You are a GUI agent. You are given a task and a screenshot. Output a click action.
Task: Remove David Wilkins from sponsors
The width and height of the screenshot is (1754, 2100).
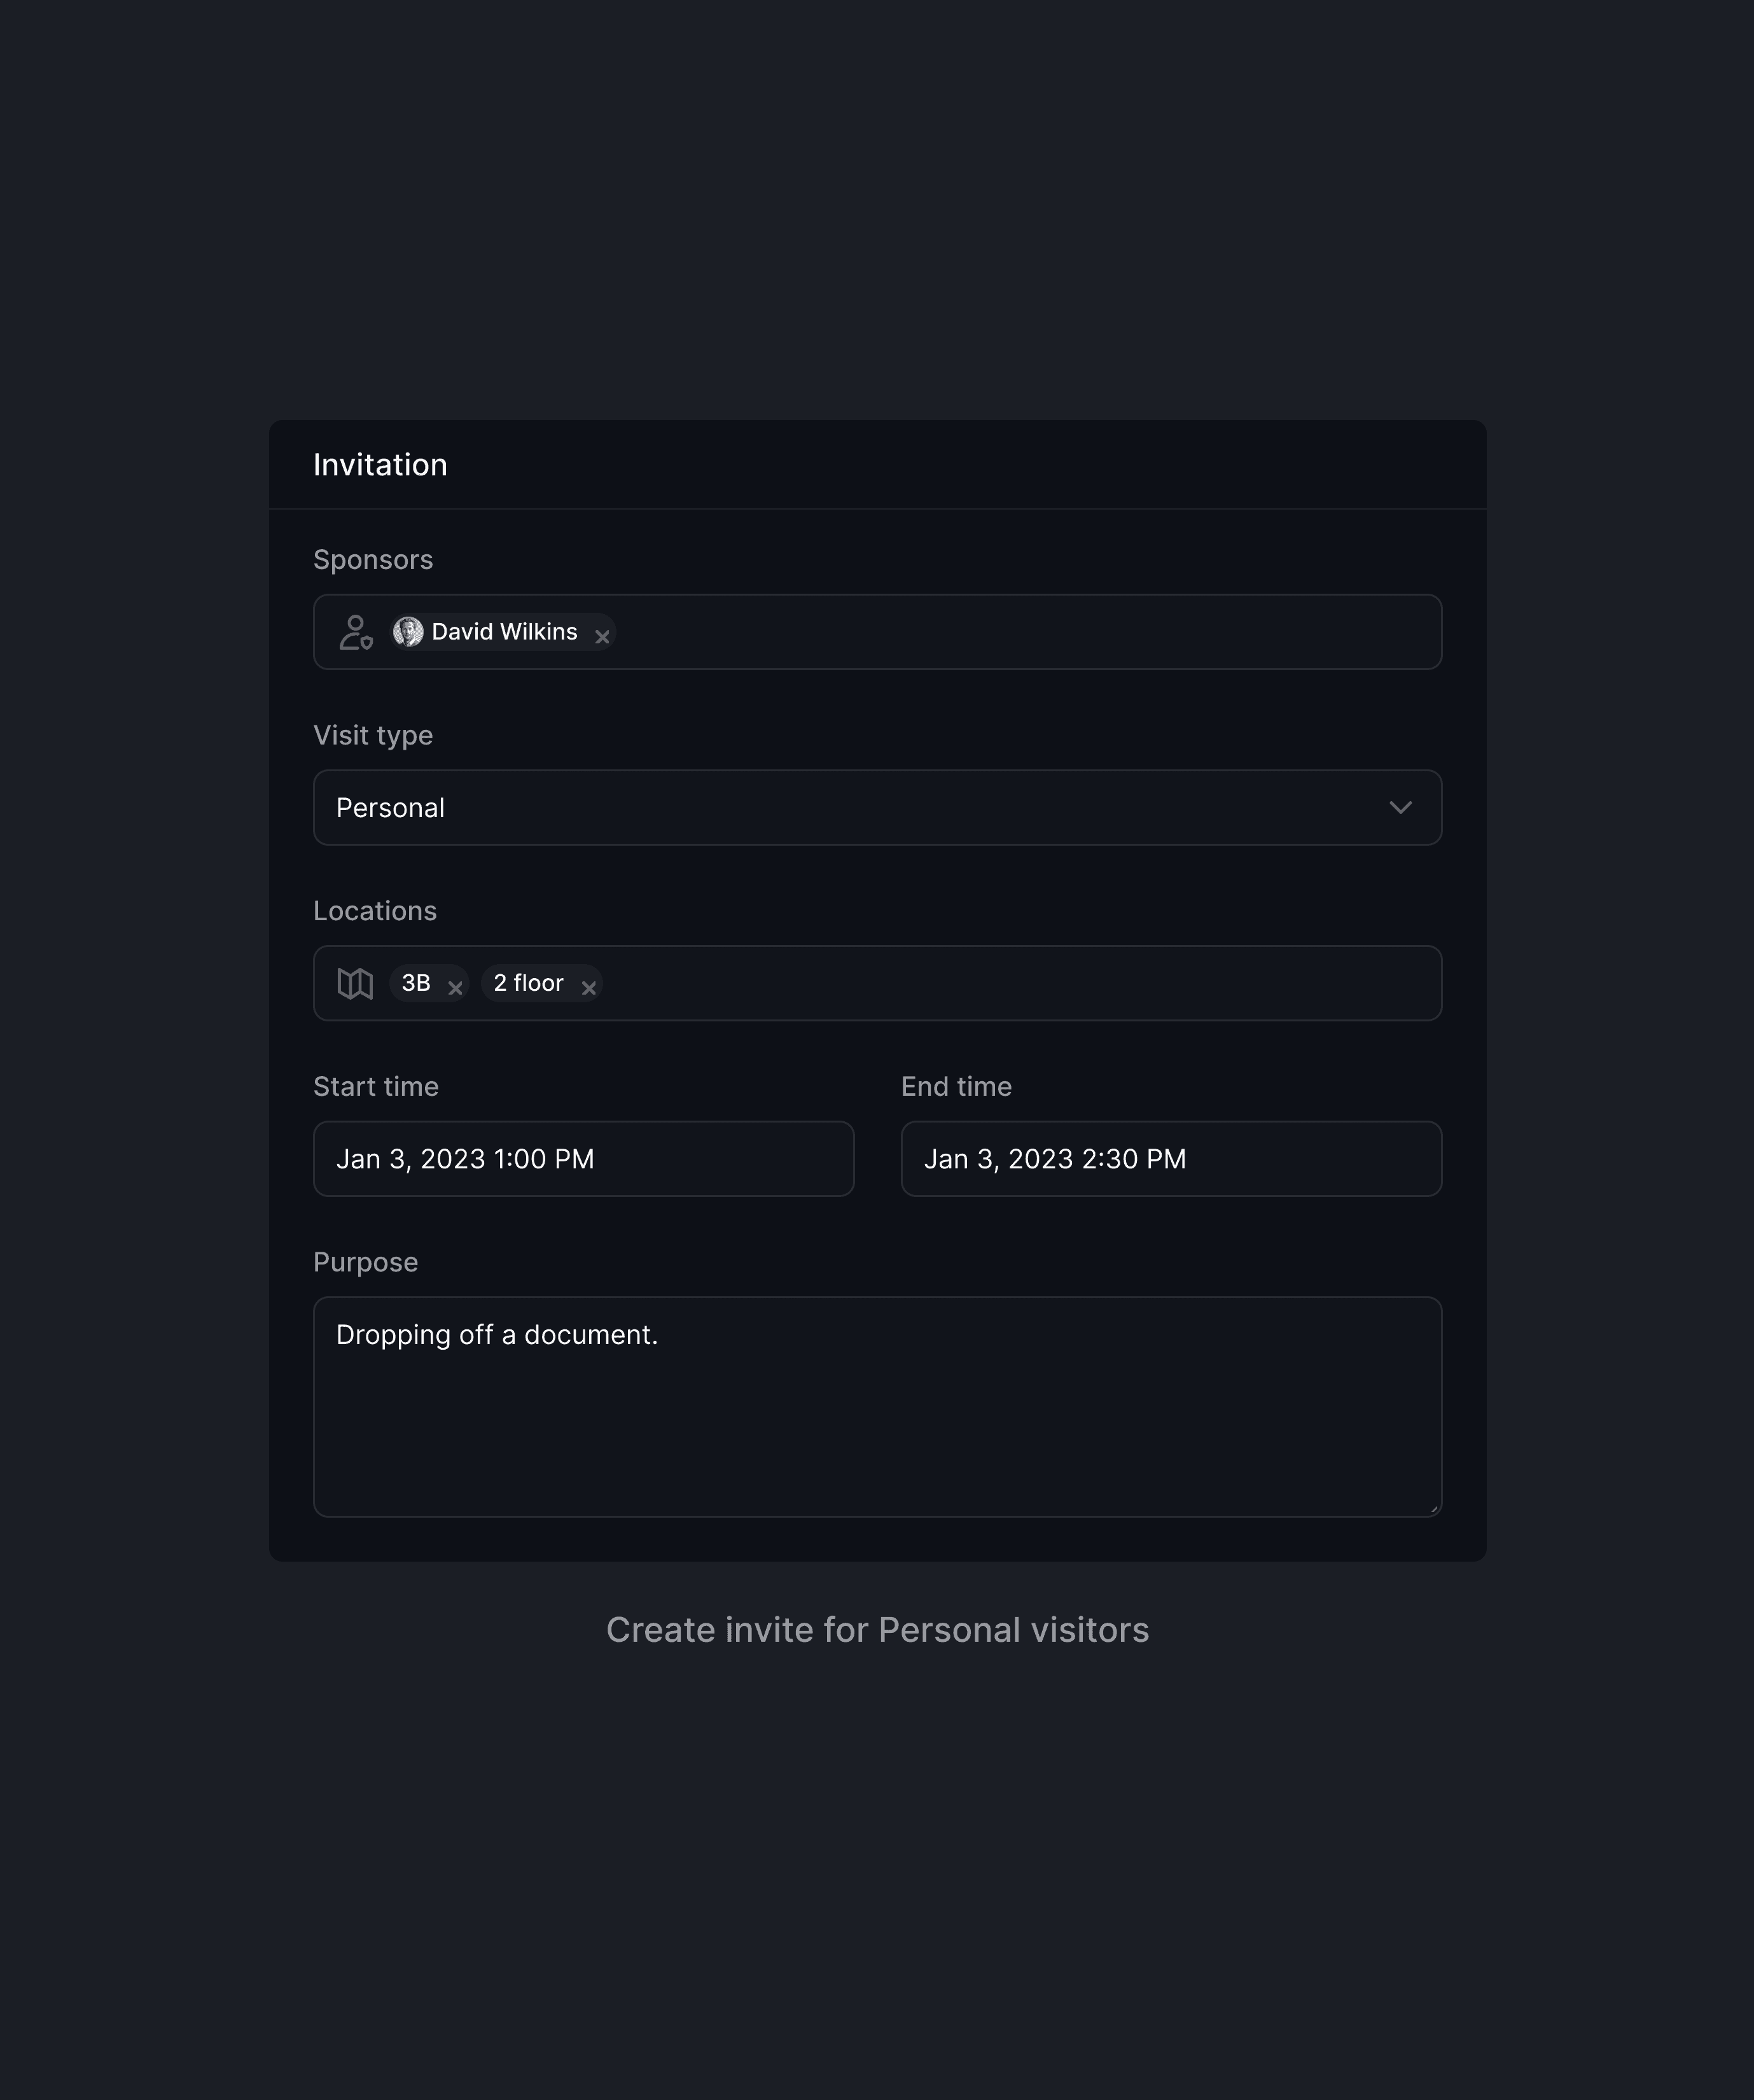tap(602, 637)
